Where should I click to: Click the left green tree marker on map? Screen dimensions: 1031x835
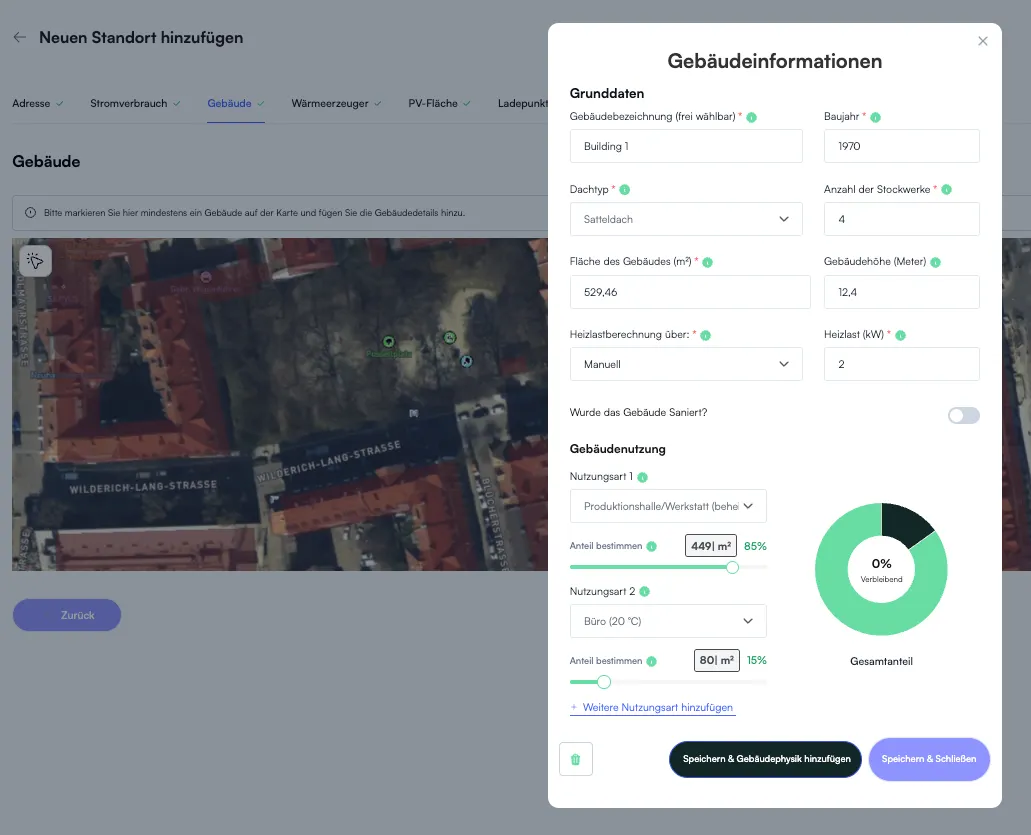[x=389, y=341]
